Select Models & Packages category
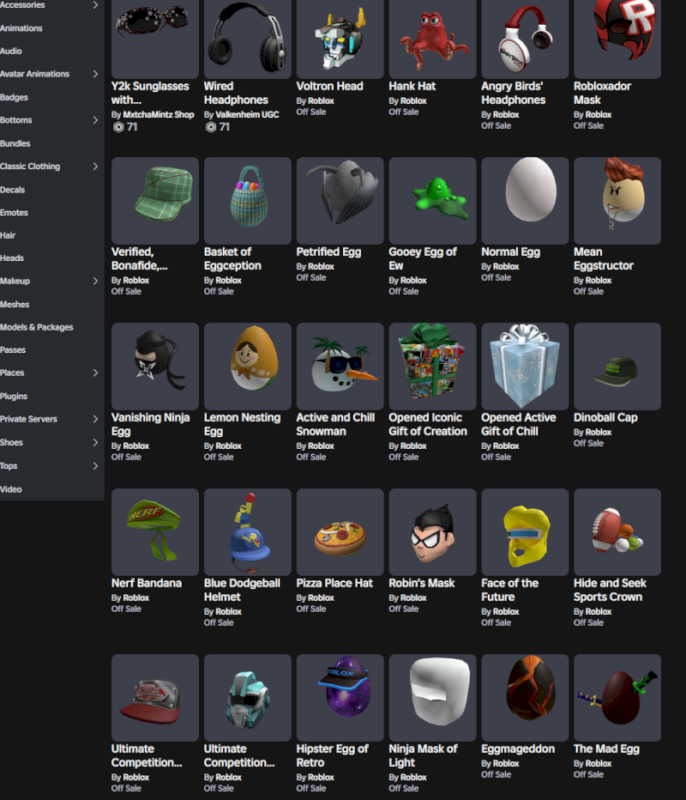Image resolution: width=686 pixels, height=800 pixels. [37, 327]
